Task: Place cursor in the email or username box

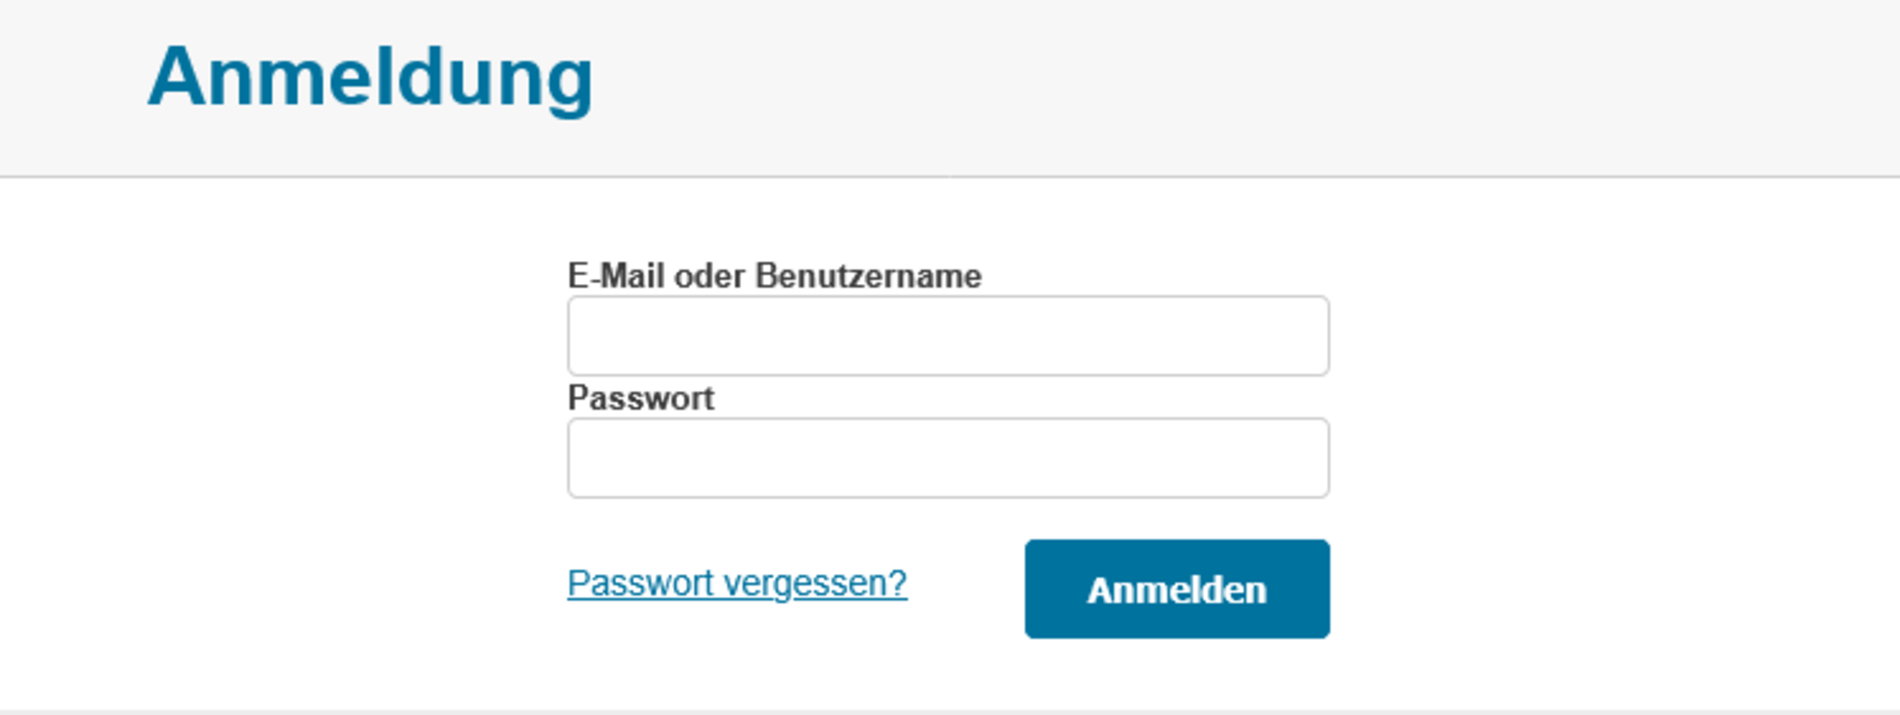Action: coord(948,336)
